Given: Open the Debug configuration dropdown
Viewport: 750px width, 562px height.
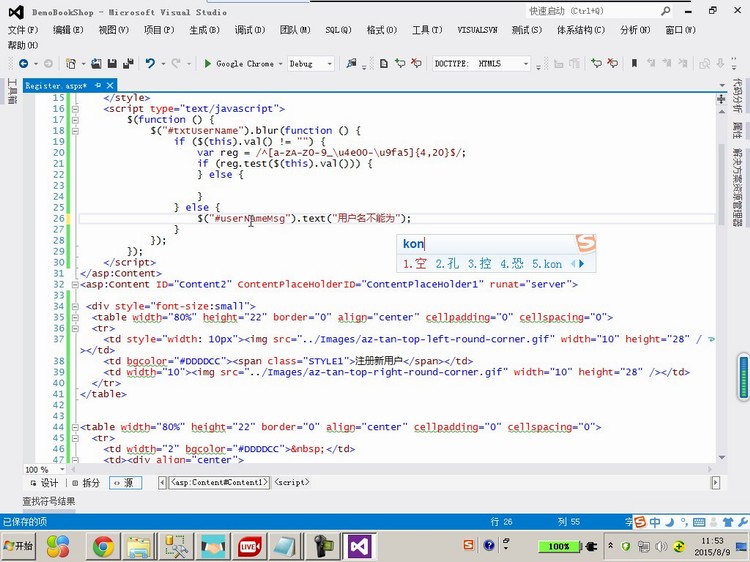Looking at the screenshot, I should (x=330, y=64).
